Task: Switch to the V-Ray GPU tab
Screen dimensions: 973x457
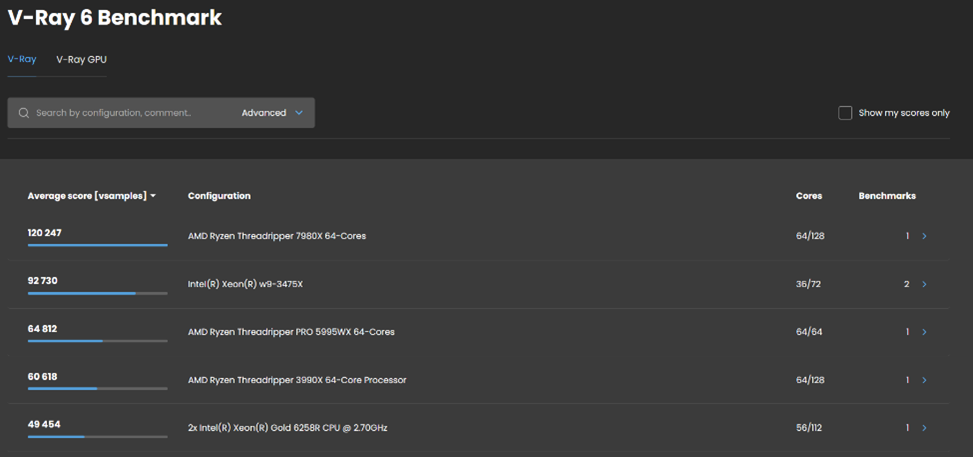Action: pyautogui.click(x=81, y=60)
